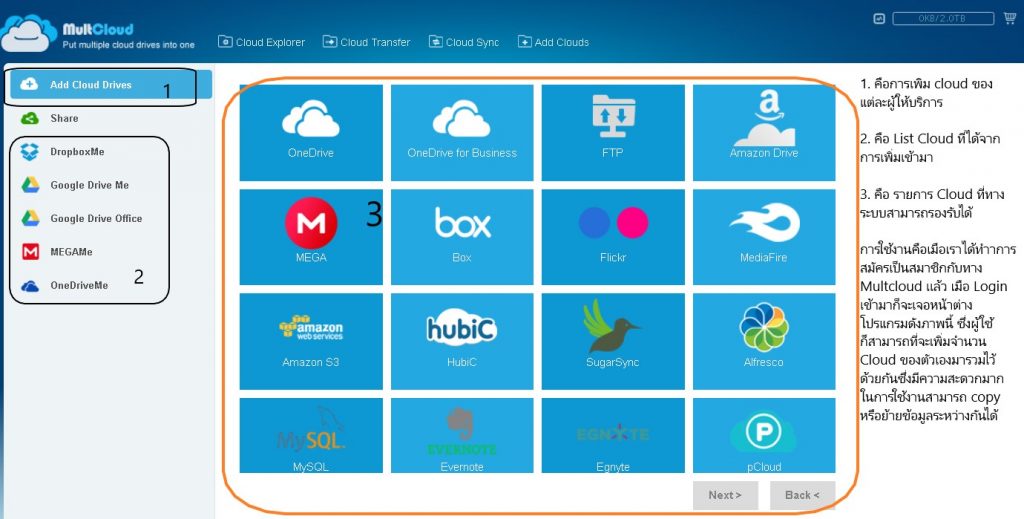Pick the Box cloud tile

click(462, 237)
